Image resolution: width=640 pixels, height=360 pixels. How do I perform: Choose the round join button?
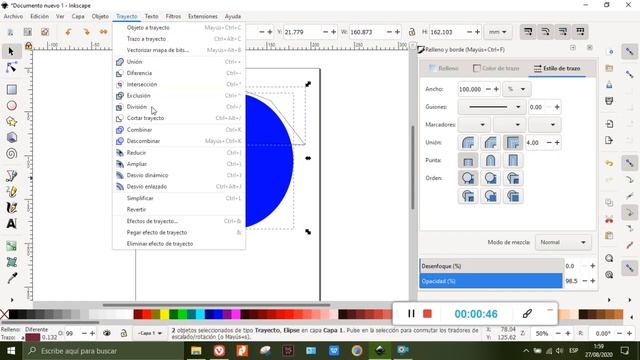[x=468, y=142]
